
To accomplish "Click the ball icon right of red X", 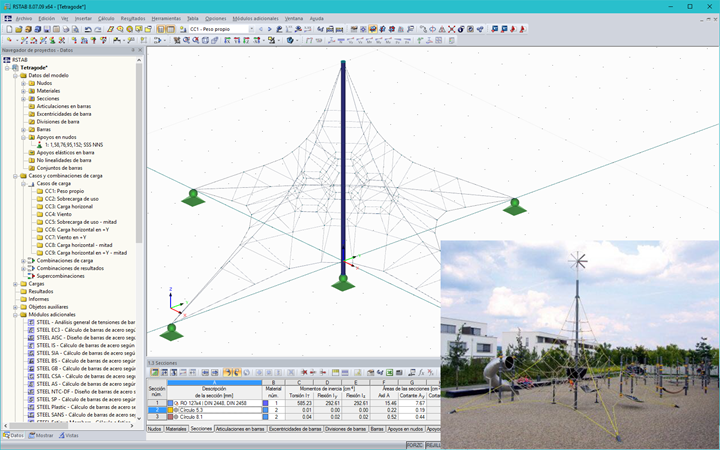I will coord(461,29).
